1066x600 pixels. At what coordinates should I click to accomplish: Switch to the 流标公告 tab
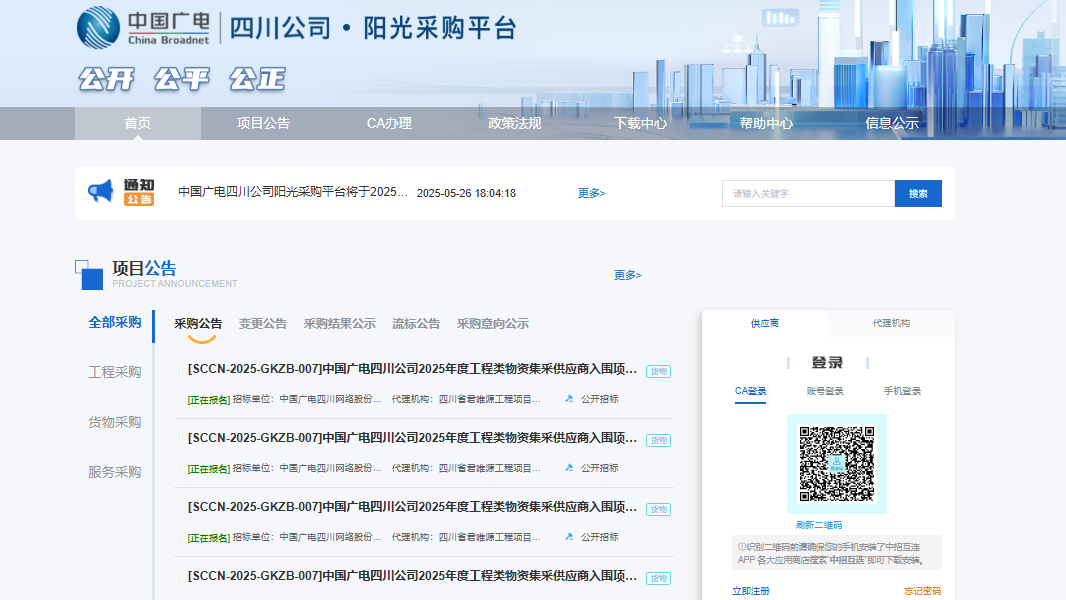pyautogui.click(x=416, y=324)
